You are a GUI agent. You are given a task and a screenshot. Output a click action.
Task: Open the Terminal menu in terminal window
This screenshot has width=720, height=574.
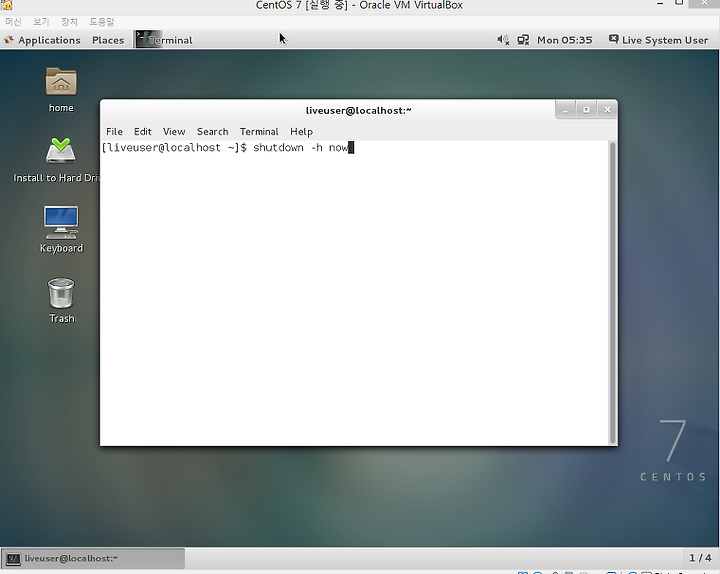click(x=259, y=132)
